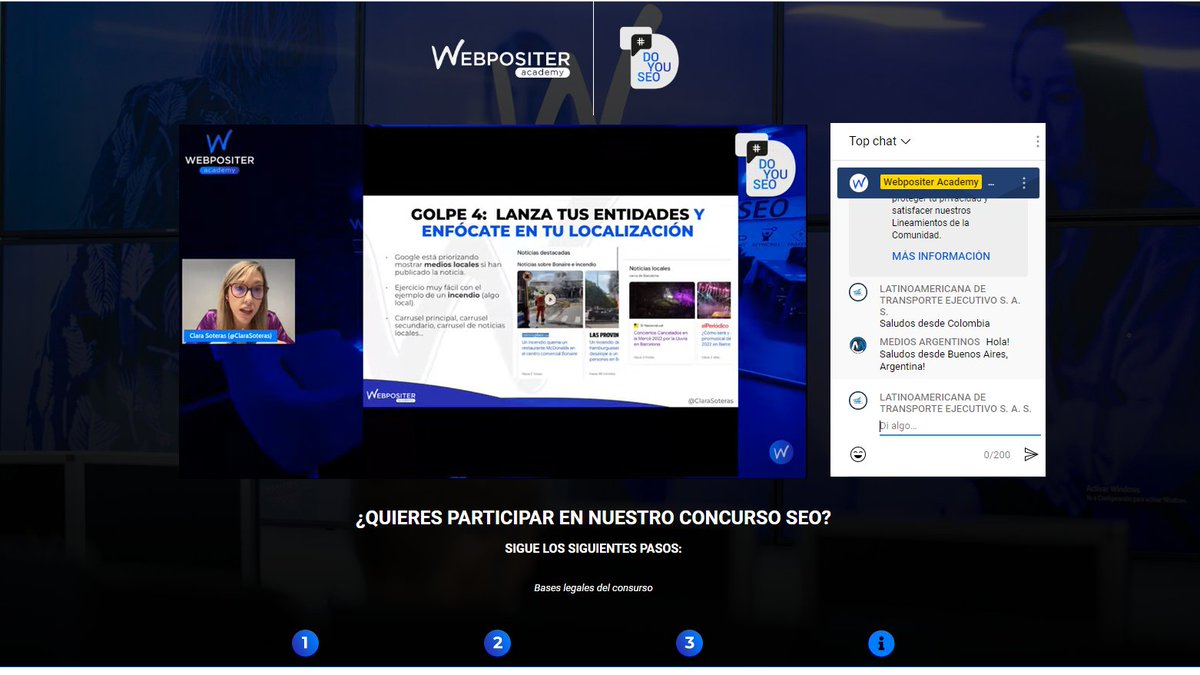This screenshot has height=675, width=1200.
Task: Follow the MÁS INFORMACIÓN link
Action: pos(941,256)
